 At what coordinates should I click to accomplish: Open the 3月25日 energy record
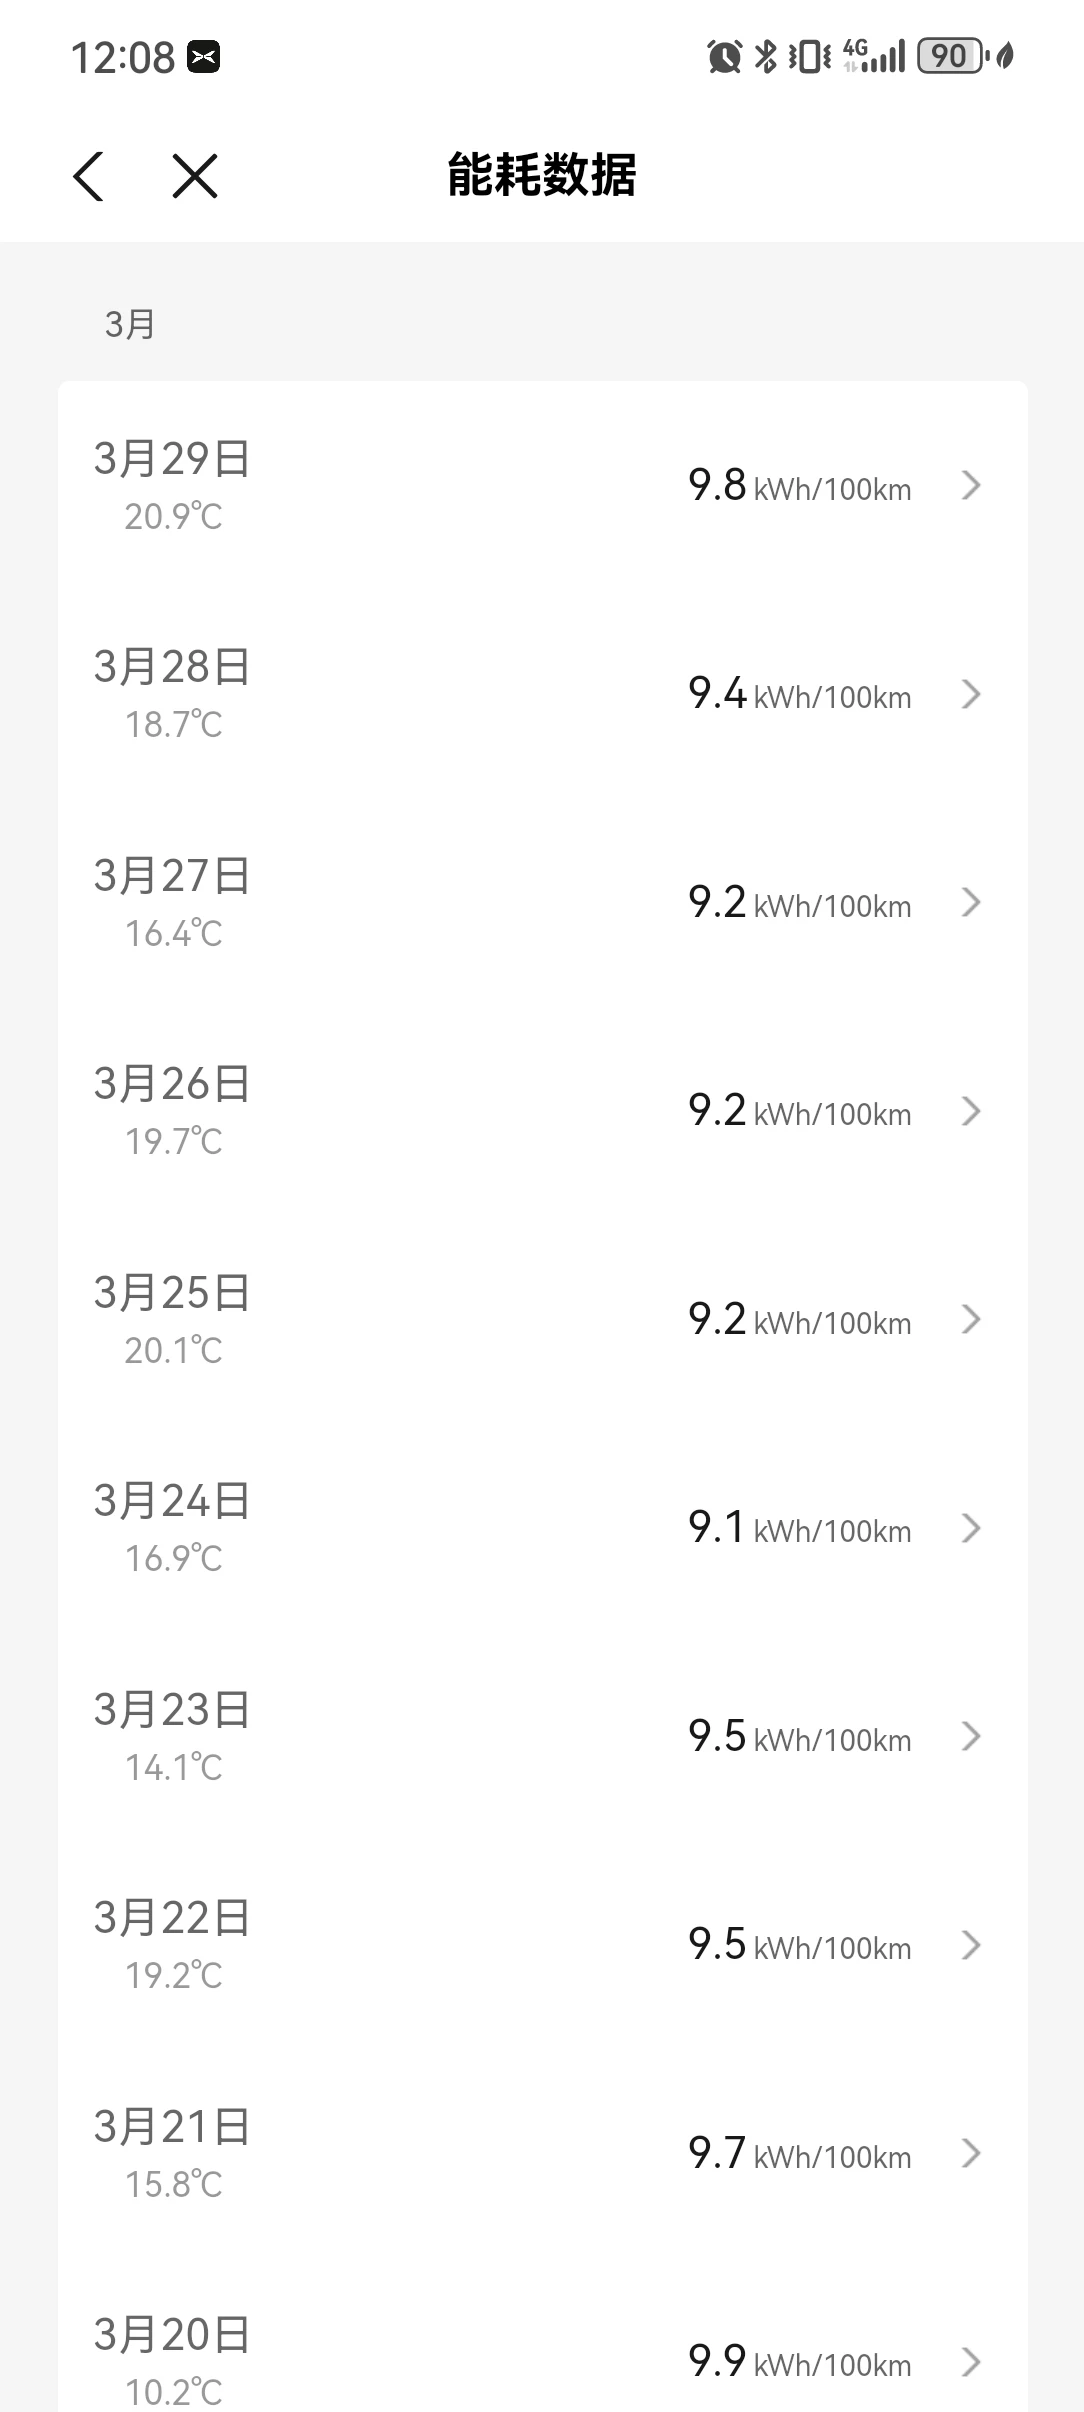542,1319
